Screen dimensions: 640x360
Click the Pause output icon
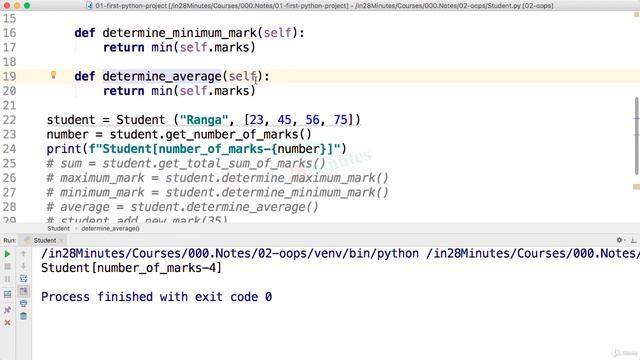click(x=7, y=279)
